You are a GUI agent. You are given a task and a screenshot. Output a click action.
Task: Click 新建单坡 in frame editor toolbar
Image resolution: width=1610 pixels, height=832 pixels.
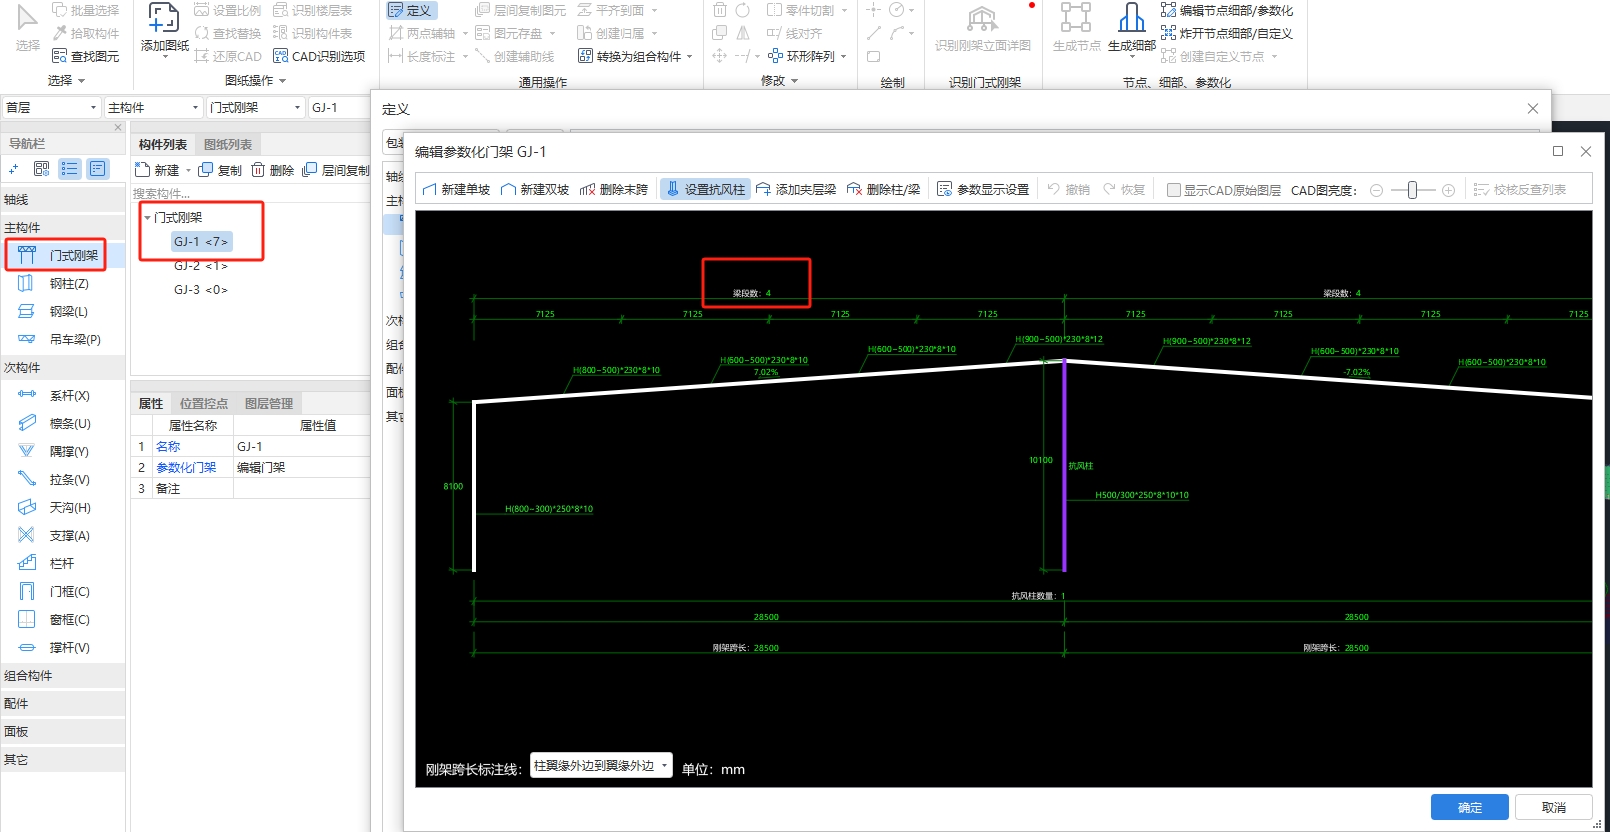[456, 189]
